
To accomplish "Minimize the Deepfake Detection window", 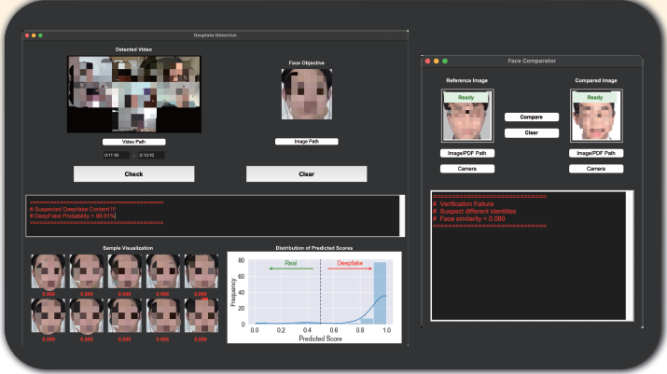I will pos(34,35).
